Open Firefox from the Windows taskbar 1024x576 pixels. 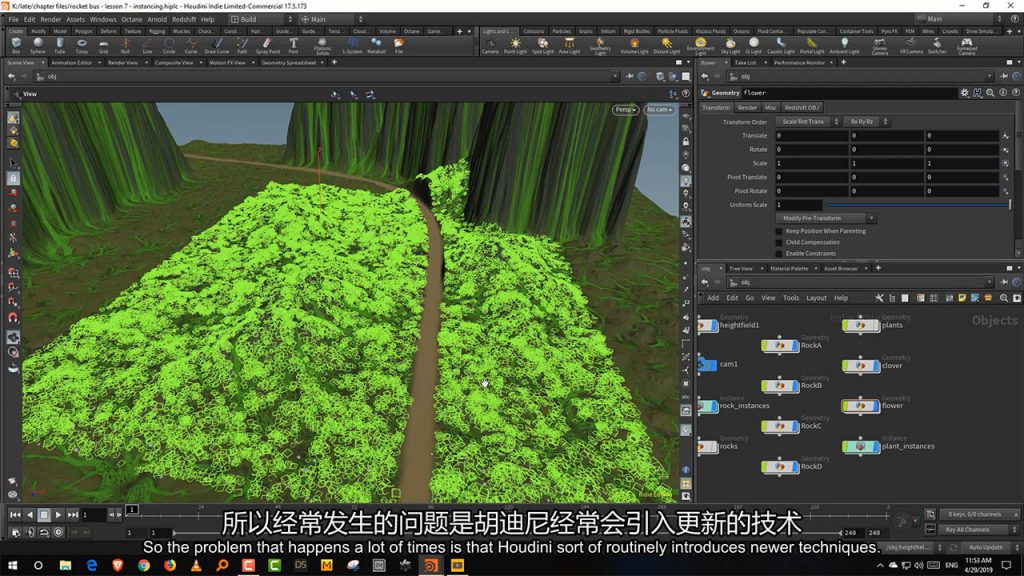170,565
